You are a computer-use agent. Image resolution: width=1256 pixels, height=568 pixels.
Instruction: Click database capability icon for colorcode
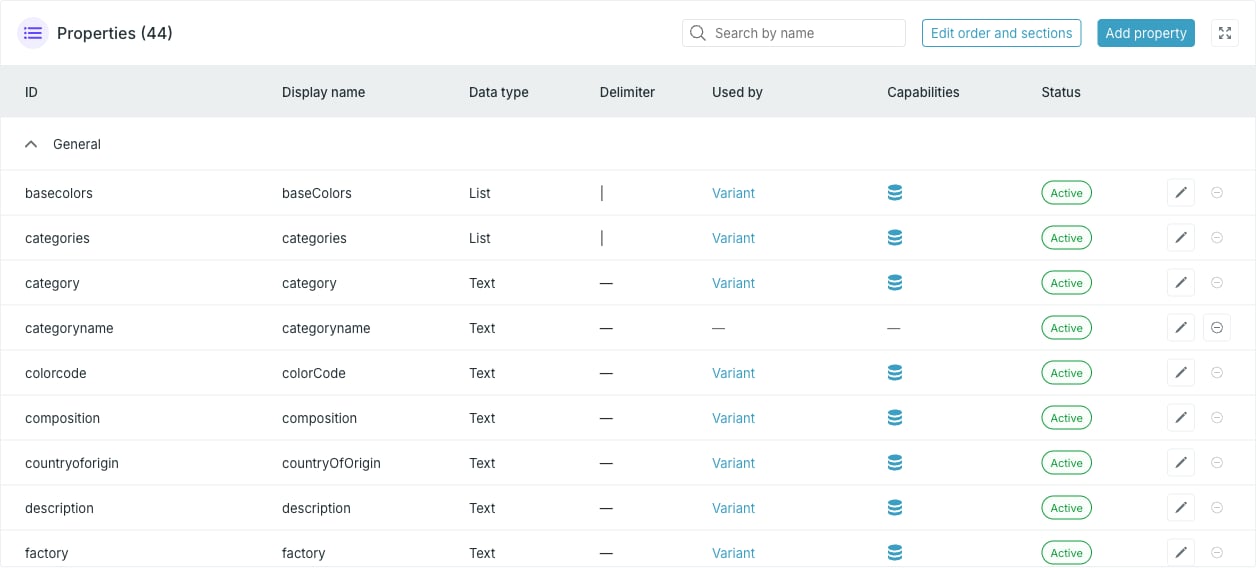895,373
